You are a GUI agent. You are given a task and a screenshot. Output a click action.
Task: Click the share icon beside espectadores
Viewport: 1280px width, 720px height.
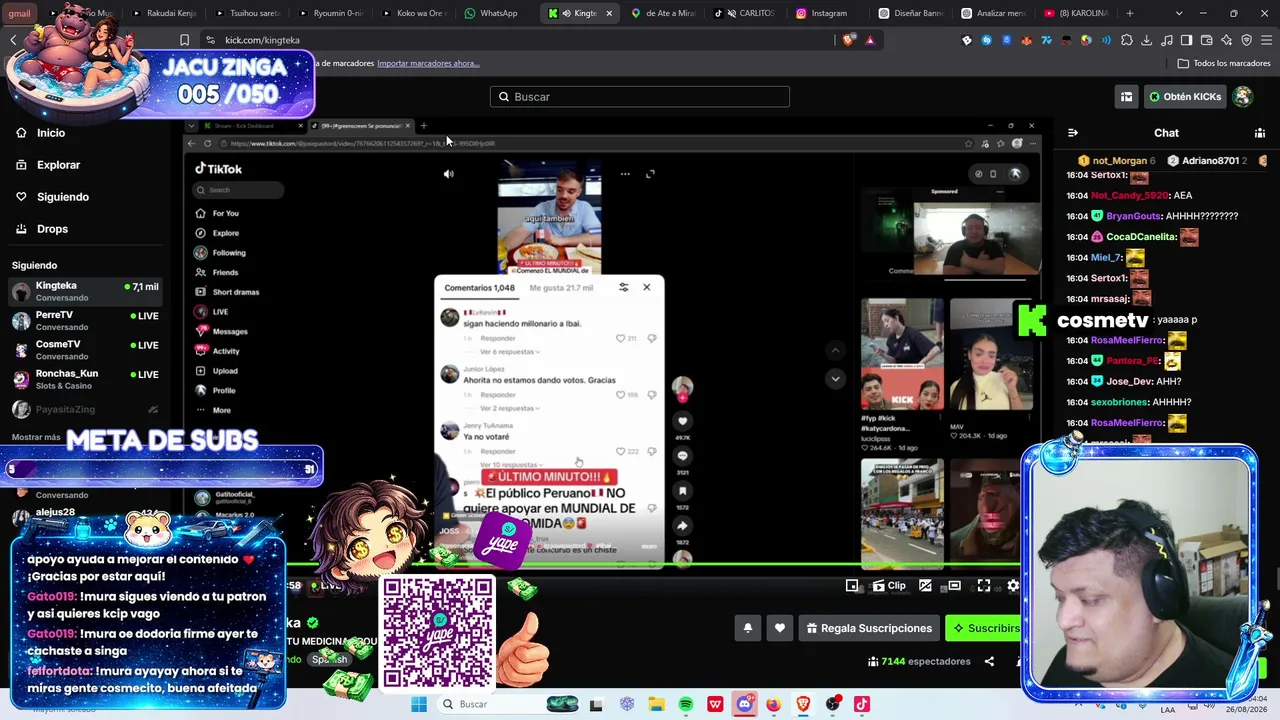(989, 661)
